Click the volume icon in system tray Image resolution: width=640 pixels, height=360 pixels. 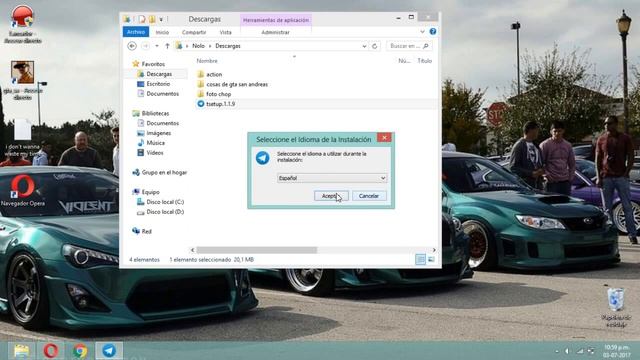tap(567, 351)
